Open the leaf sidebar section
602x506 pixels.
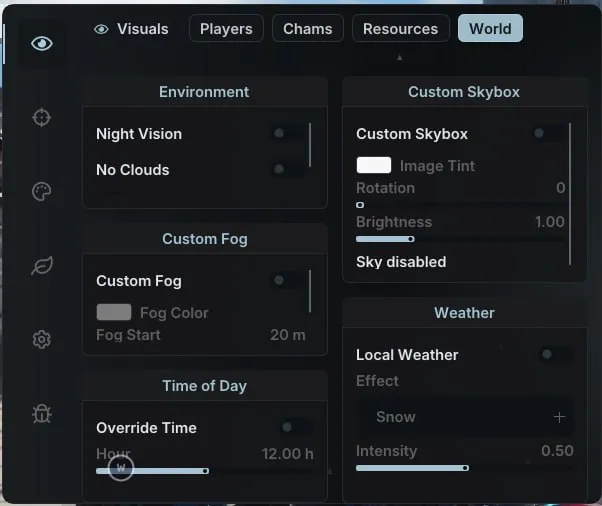41,266
